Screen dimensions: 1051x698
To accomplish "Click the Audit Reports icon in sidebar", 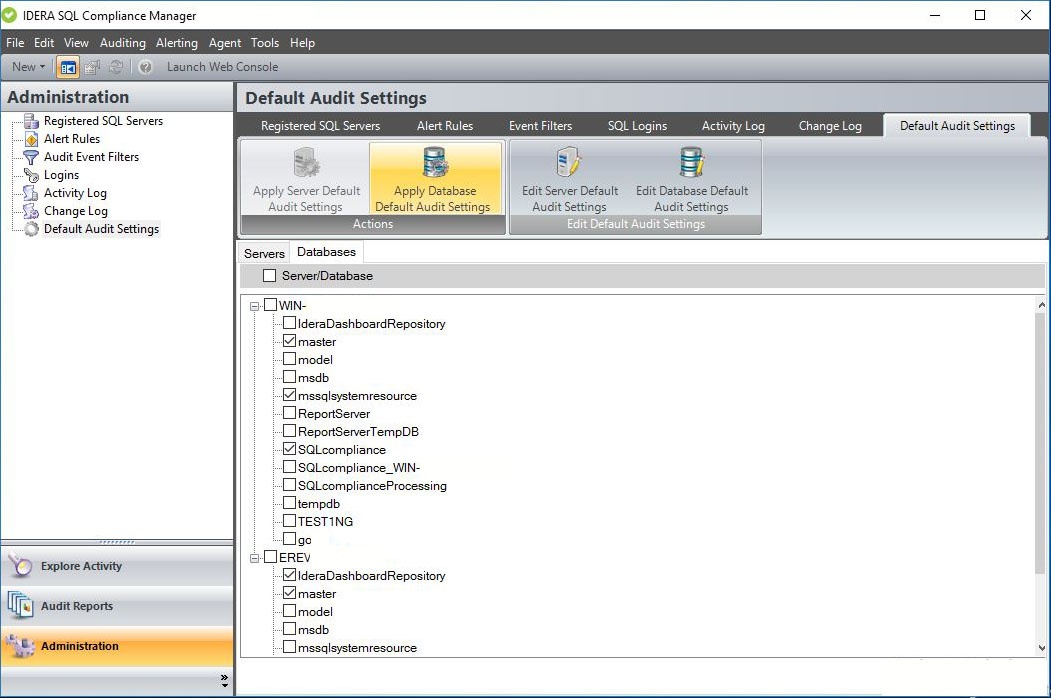I will point(20,606).
